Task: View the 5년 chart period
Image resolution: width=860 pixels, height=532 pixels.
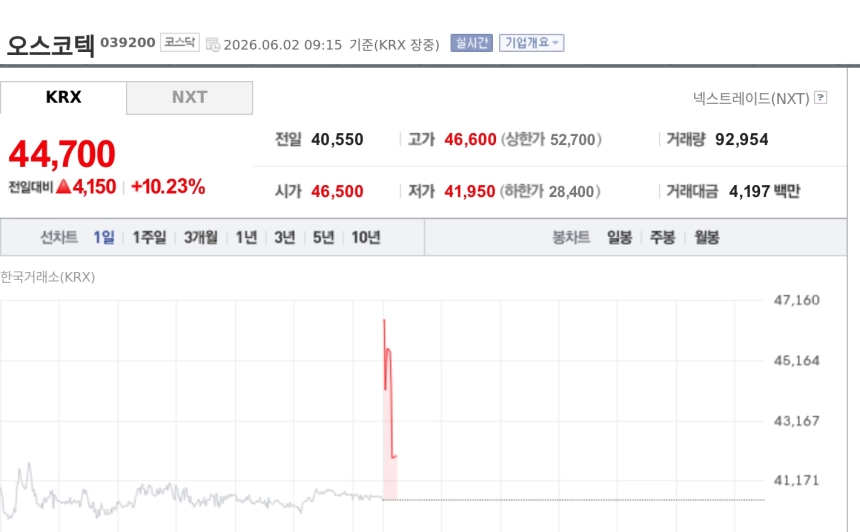Action: point(324,237)
